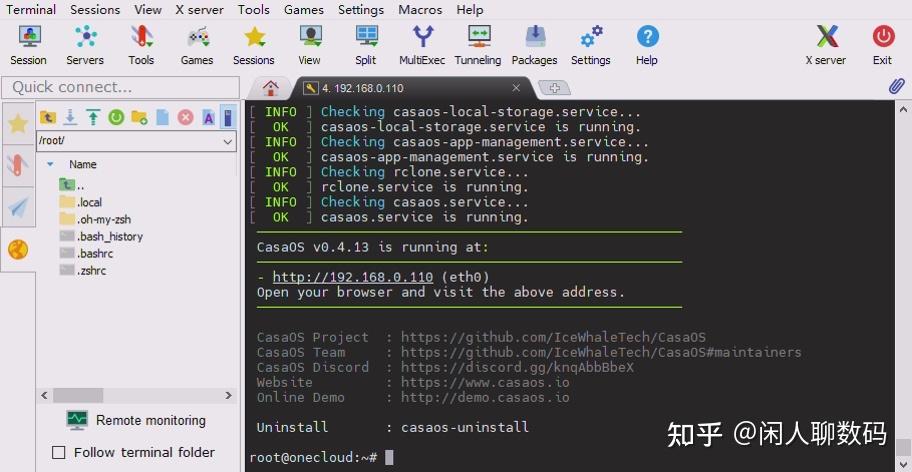Image resolution: width=912 pixels, height=472 pixels.
Task: Click the terminal scroll up arrow
Action: tap(903, 109)
